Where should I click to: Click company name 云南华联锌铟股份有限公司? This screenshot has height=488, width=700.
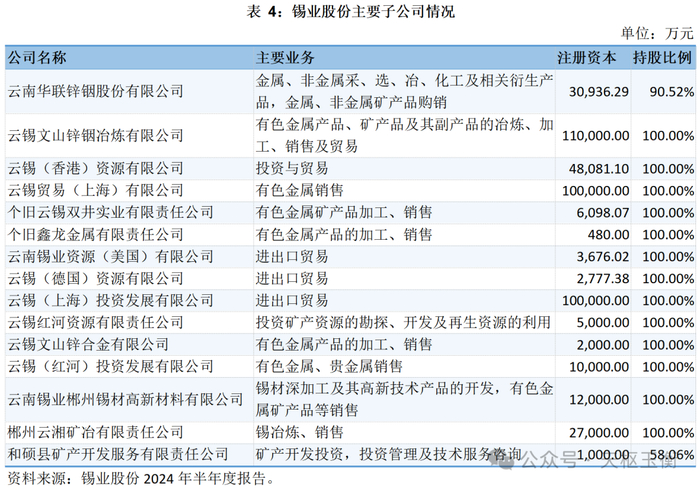[x=96, y=92]
